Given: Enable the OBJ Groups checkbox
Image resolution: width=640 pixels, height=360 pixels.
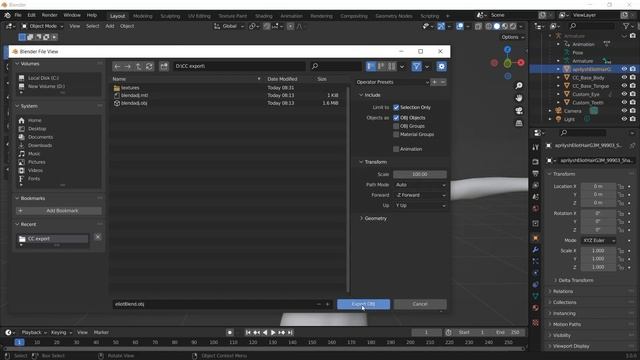Looking at the screenshot, I should pyautogui.click(x=396, y=126).
